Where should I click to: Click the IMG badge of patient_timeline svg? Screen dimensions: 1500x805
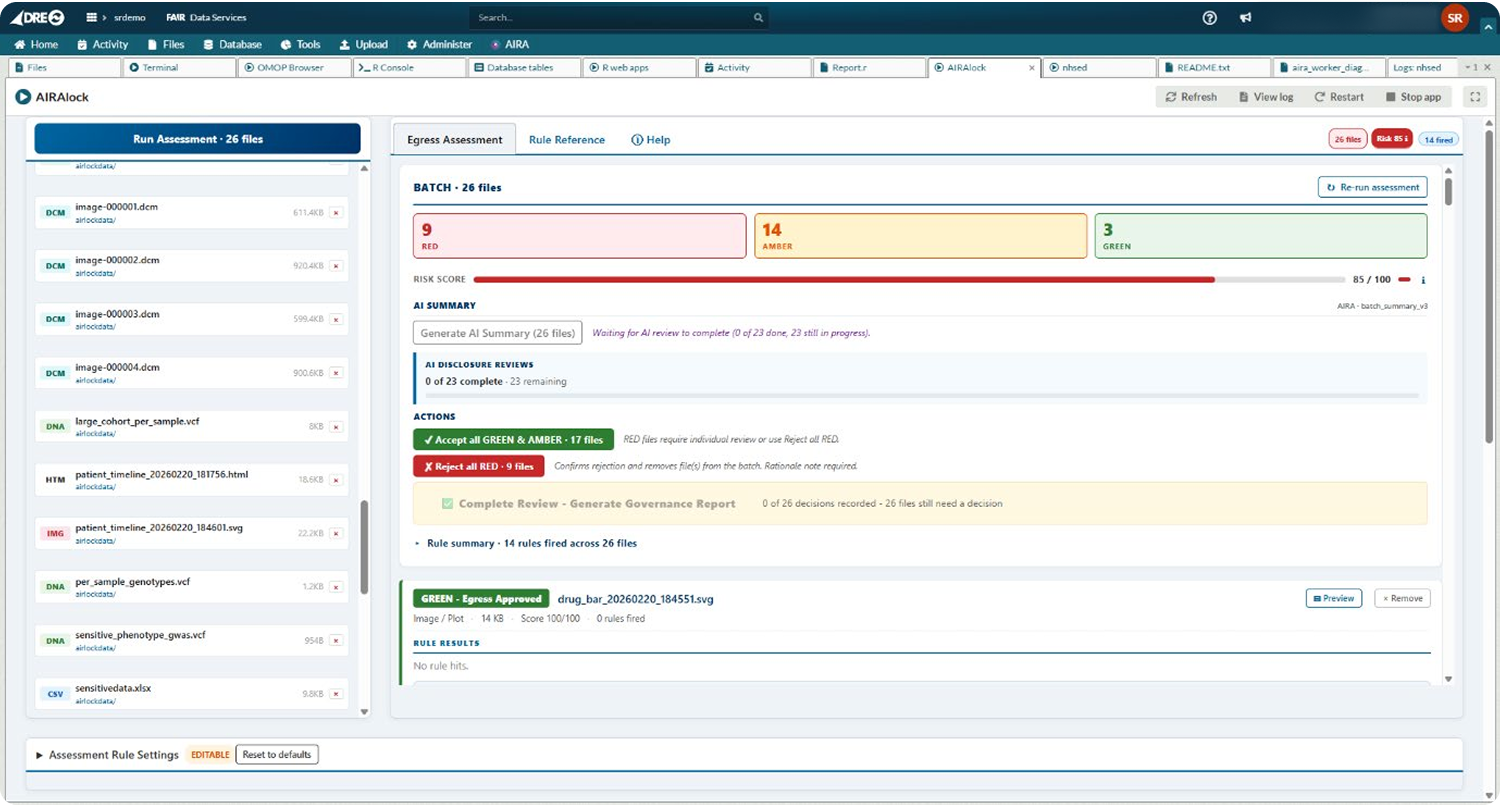coord(54,533)
